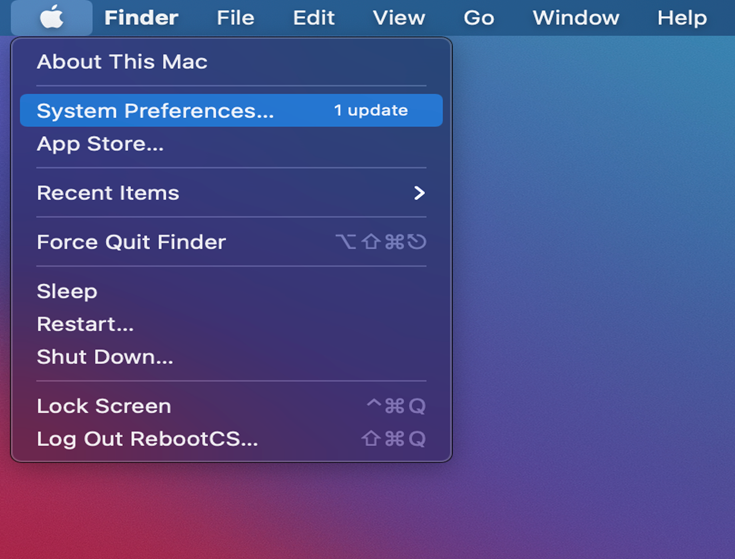Hit the Recent Items entry

click(108, 193)
